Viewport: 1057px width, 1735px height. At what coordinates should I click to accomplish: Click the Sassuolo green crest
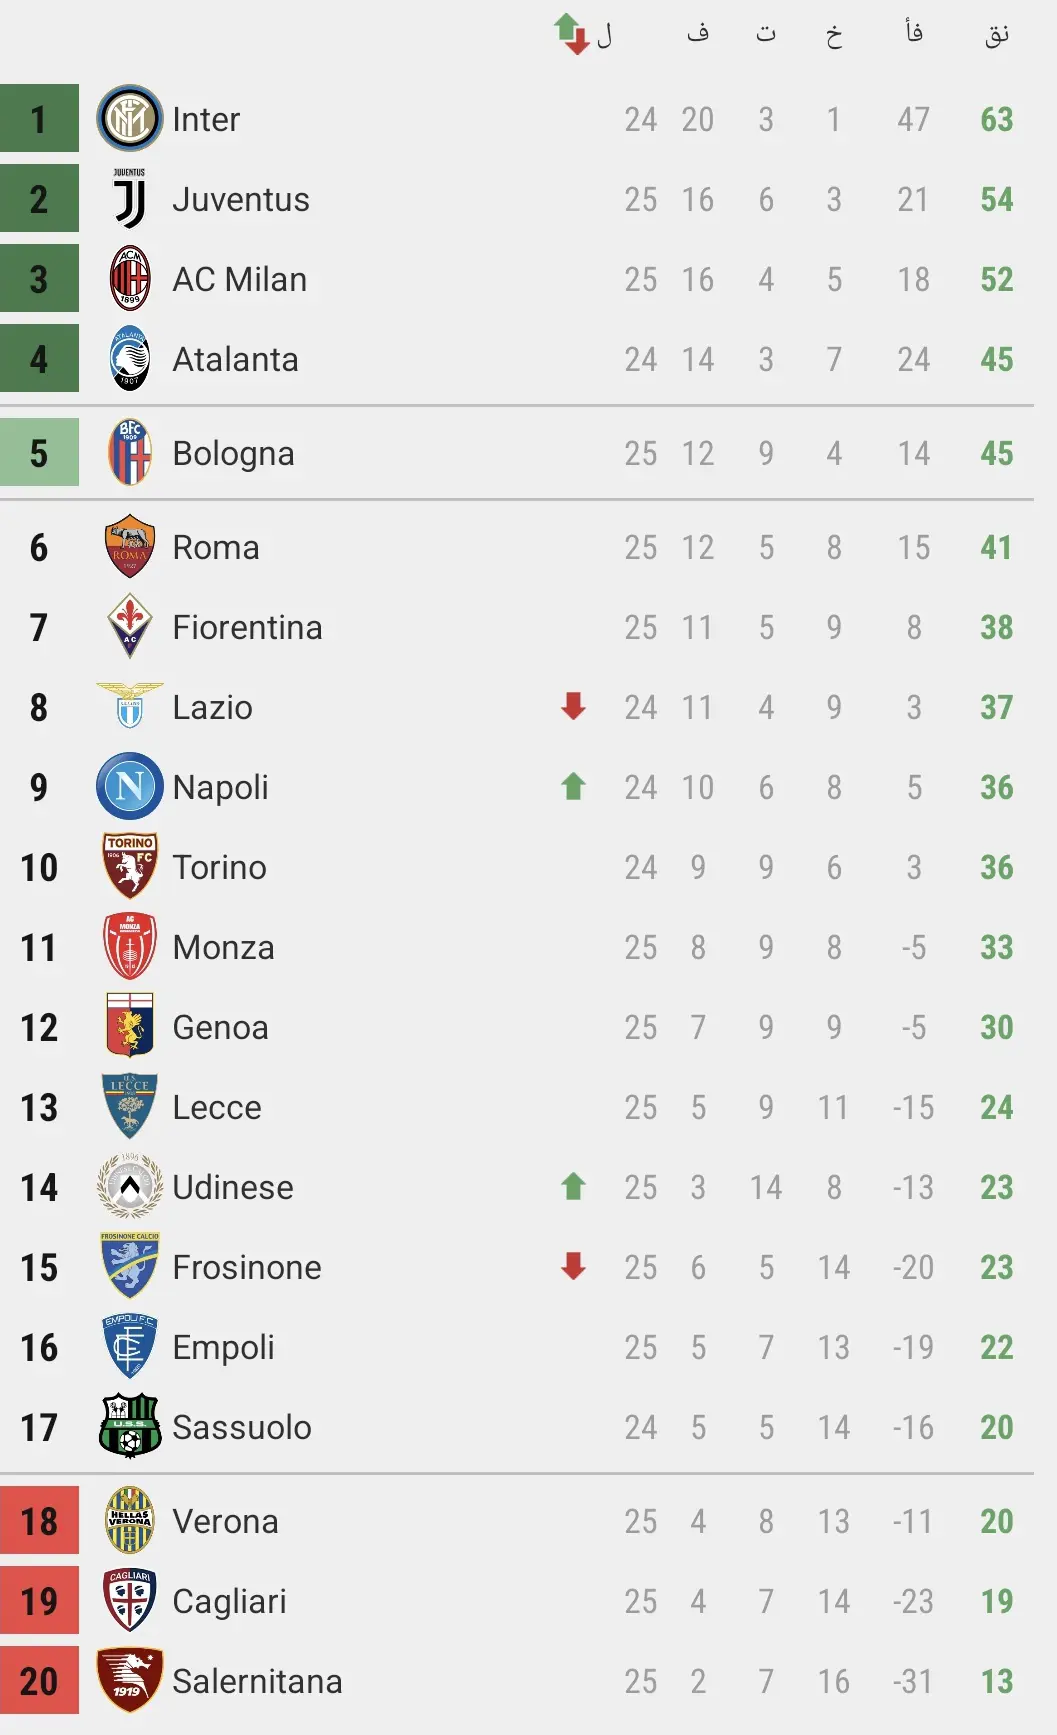tap(129, 1426)
